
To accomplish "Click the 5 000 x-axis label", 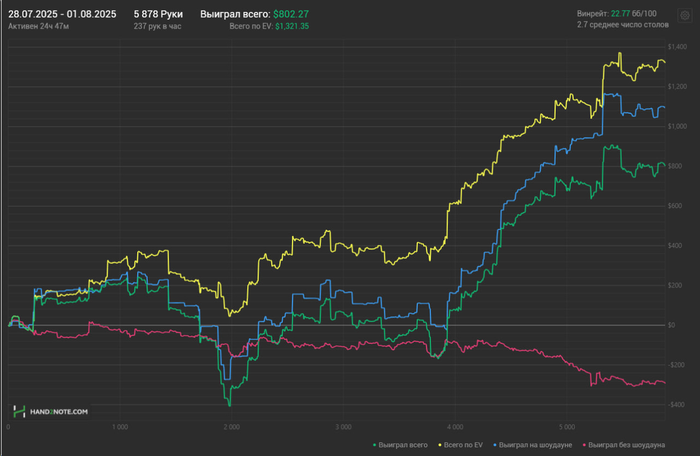I will [567, 427].
